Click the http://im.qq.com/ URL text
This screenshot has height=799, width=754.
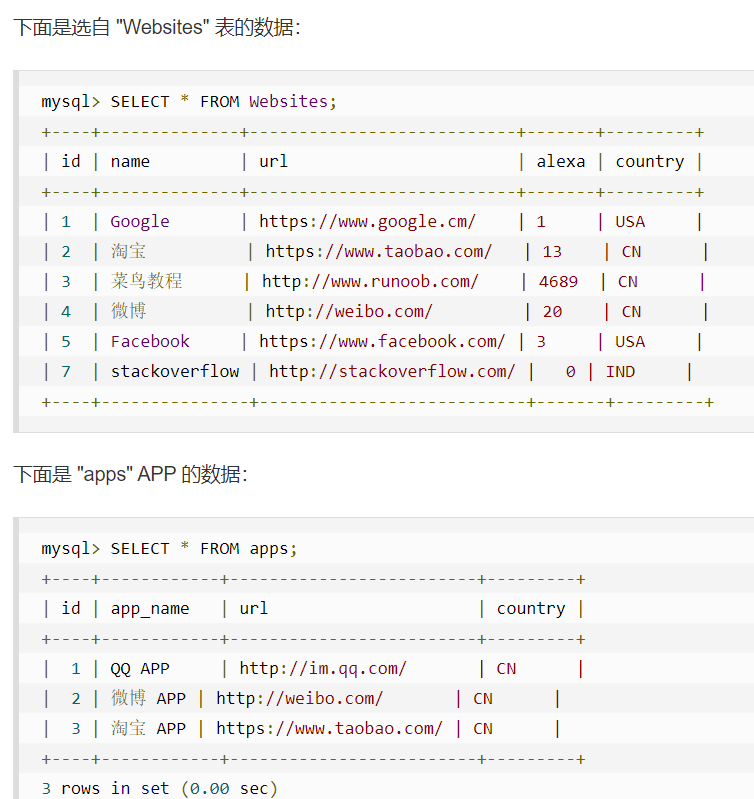323,669
